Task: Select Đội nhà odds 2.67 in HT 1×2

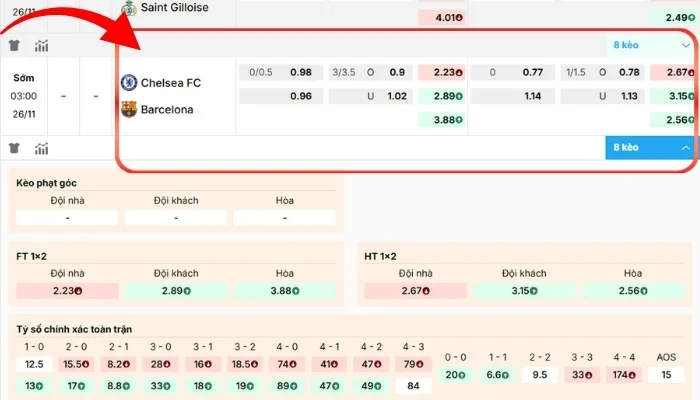Action: (x=415, y=290)
